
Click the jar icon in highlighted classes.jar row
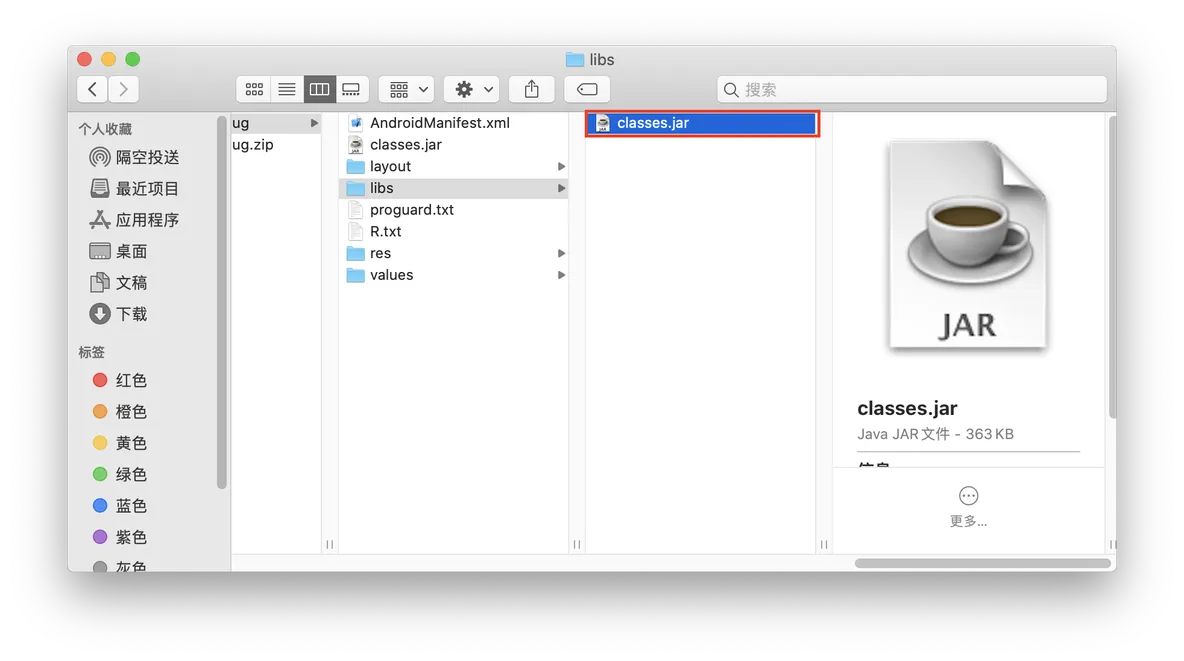[x=603, y=123]
